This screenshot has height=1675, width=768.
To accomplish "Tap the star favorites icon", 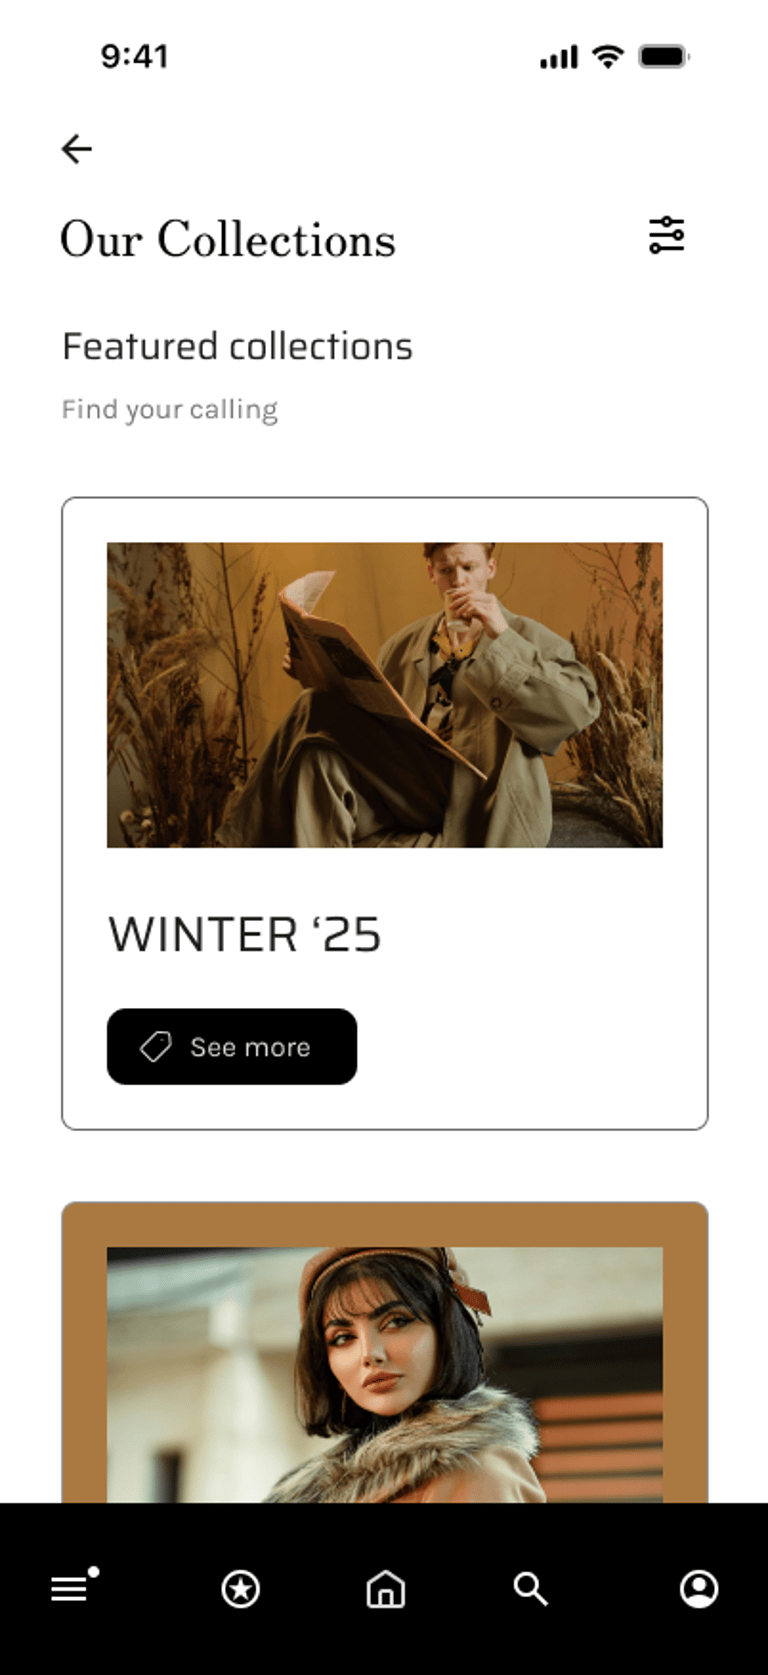I will click(241, 1589).
